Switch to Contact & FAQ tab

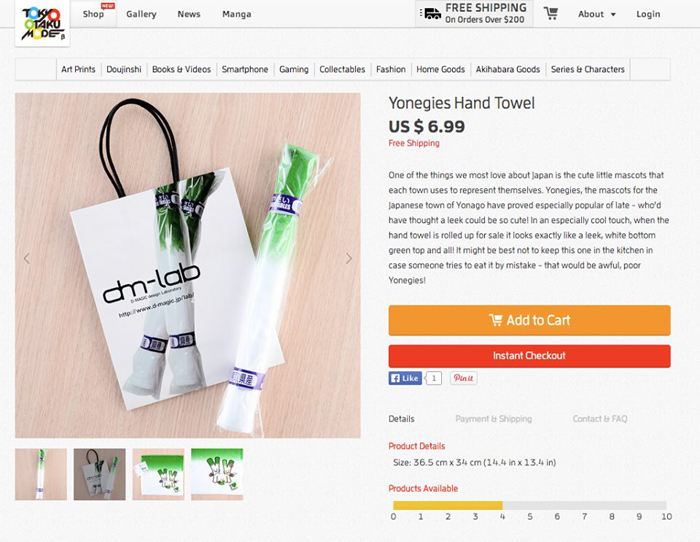pos(600,419)
